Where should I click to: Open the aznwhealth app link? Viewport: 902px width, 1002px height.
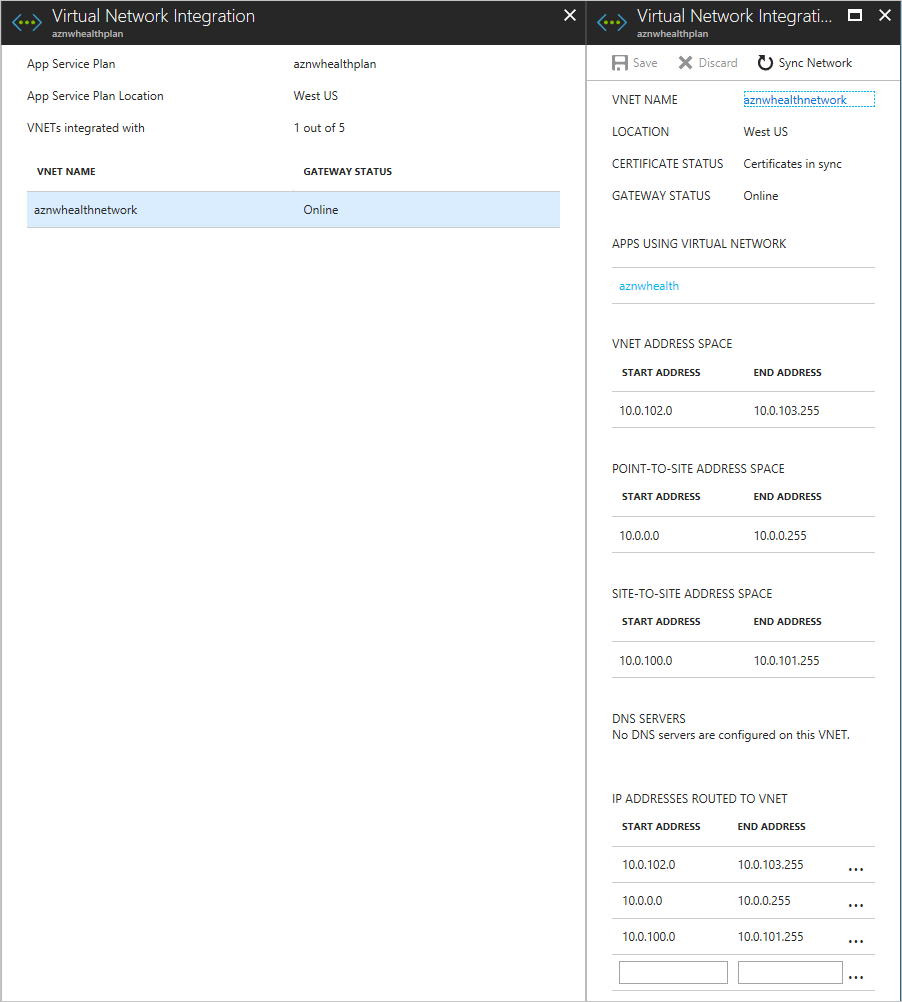[649, 286]
